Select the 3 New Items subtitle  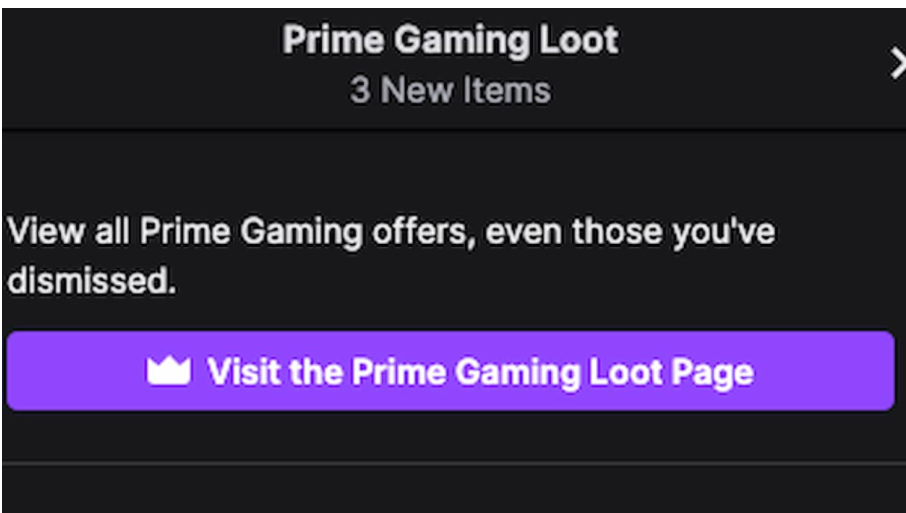[450, 91]
